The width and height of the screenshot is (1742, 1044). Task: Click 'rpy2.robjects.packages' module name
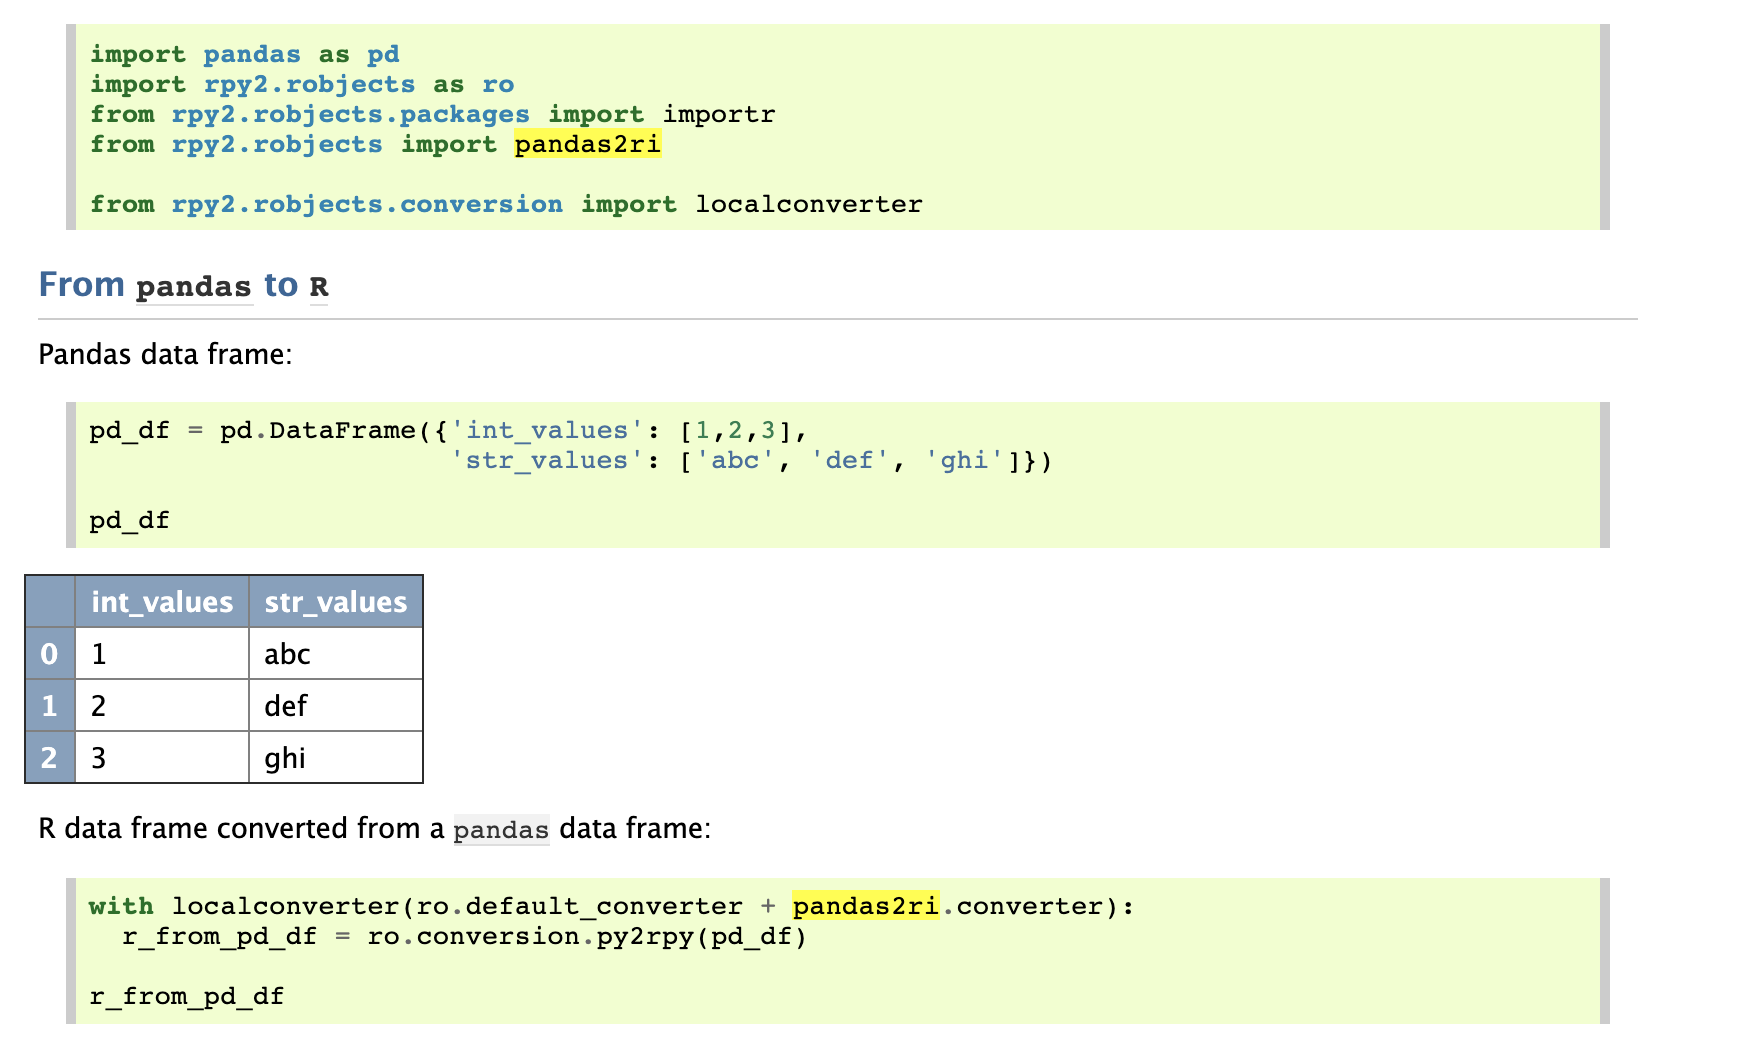pyautogui.click(x=350, y=114)
